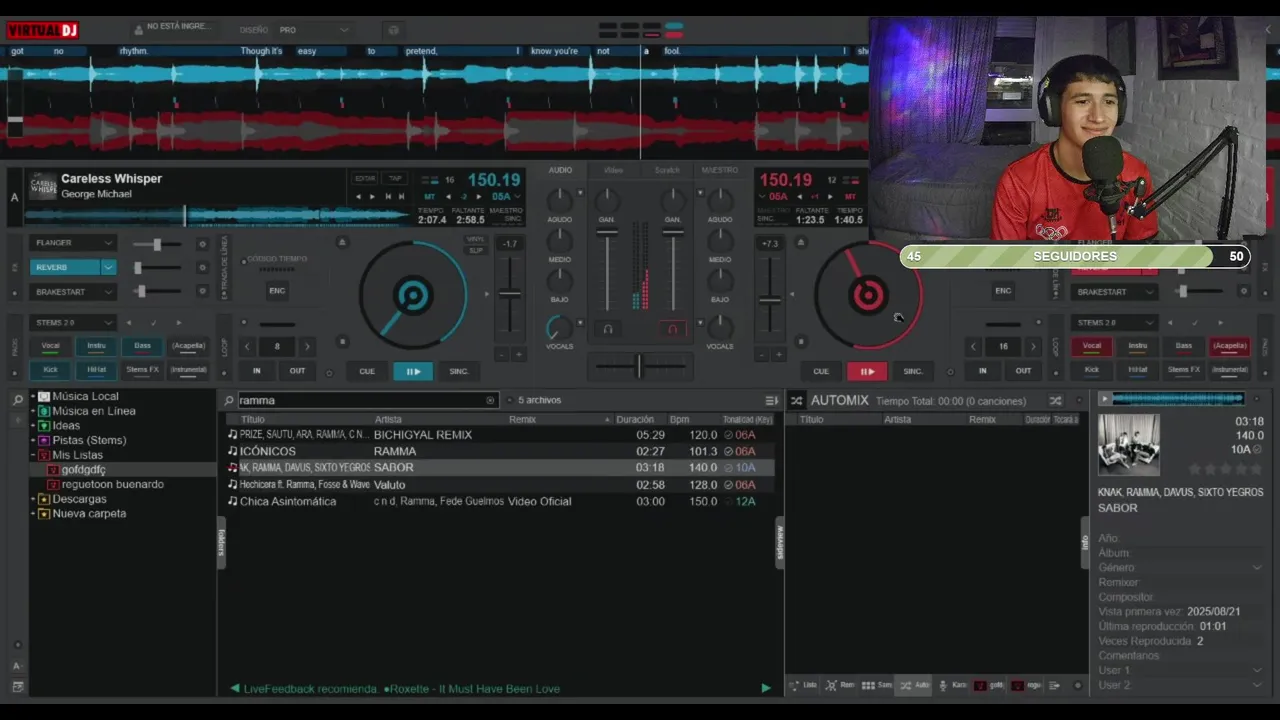Screen dimensions: 1280x720
Task: Eject track from right deck
Action: 800,242
